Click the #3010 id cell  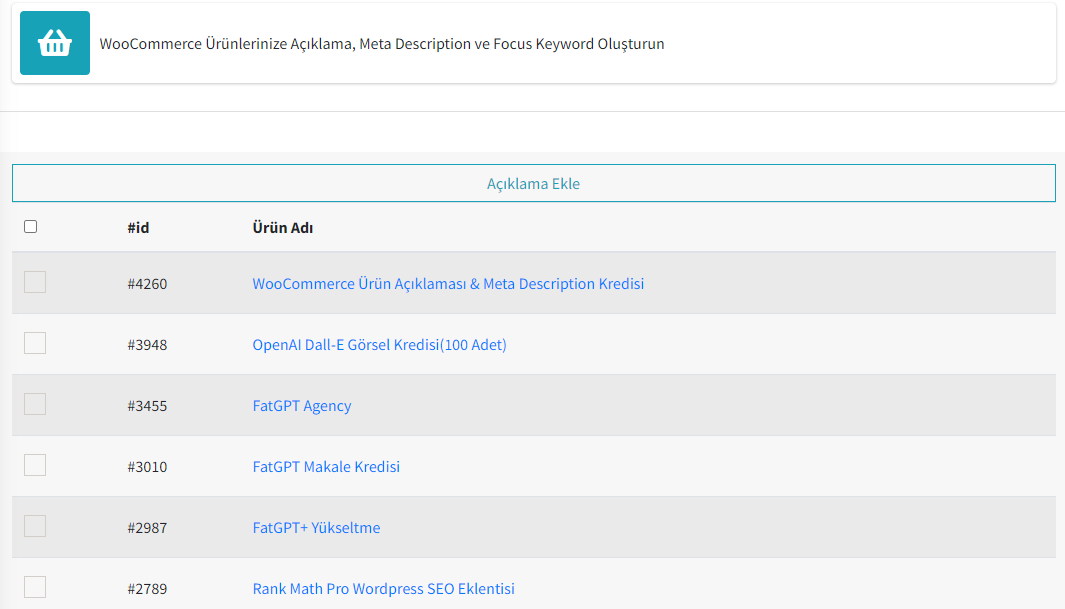pyautogui.click(x=147, y=467)
